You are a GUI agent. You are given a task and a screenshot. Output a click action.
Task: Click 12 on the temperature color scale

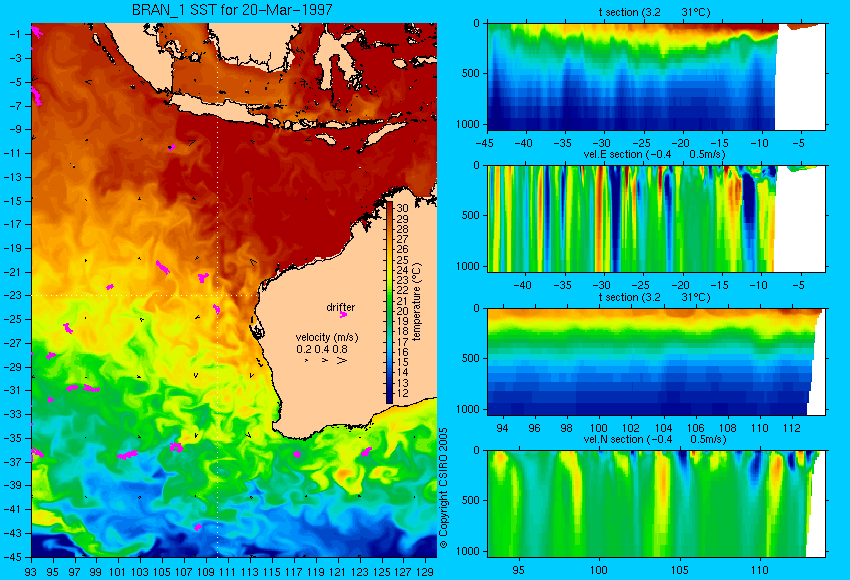[402, 394]
